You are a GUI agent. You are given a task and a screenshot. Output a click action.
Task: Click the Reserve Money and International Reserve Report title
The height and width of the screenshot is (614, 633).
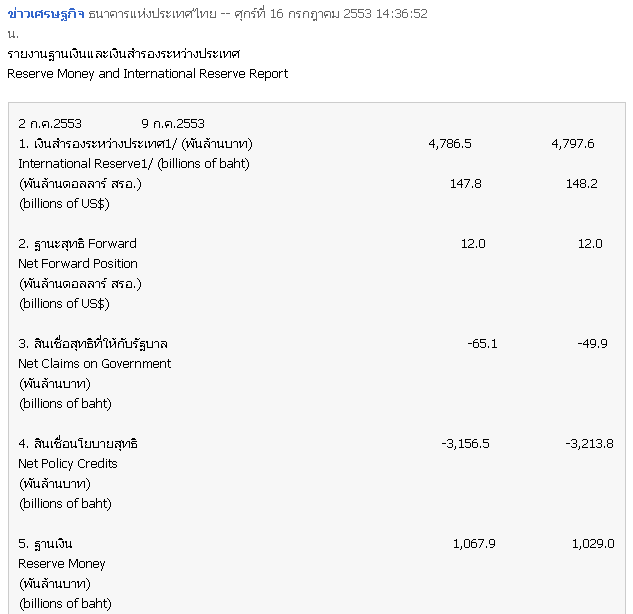(x=148, y=74)
